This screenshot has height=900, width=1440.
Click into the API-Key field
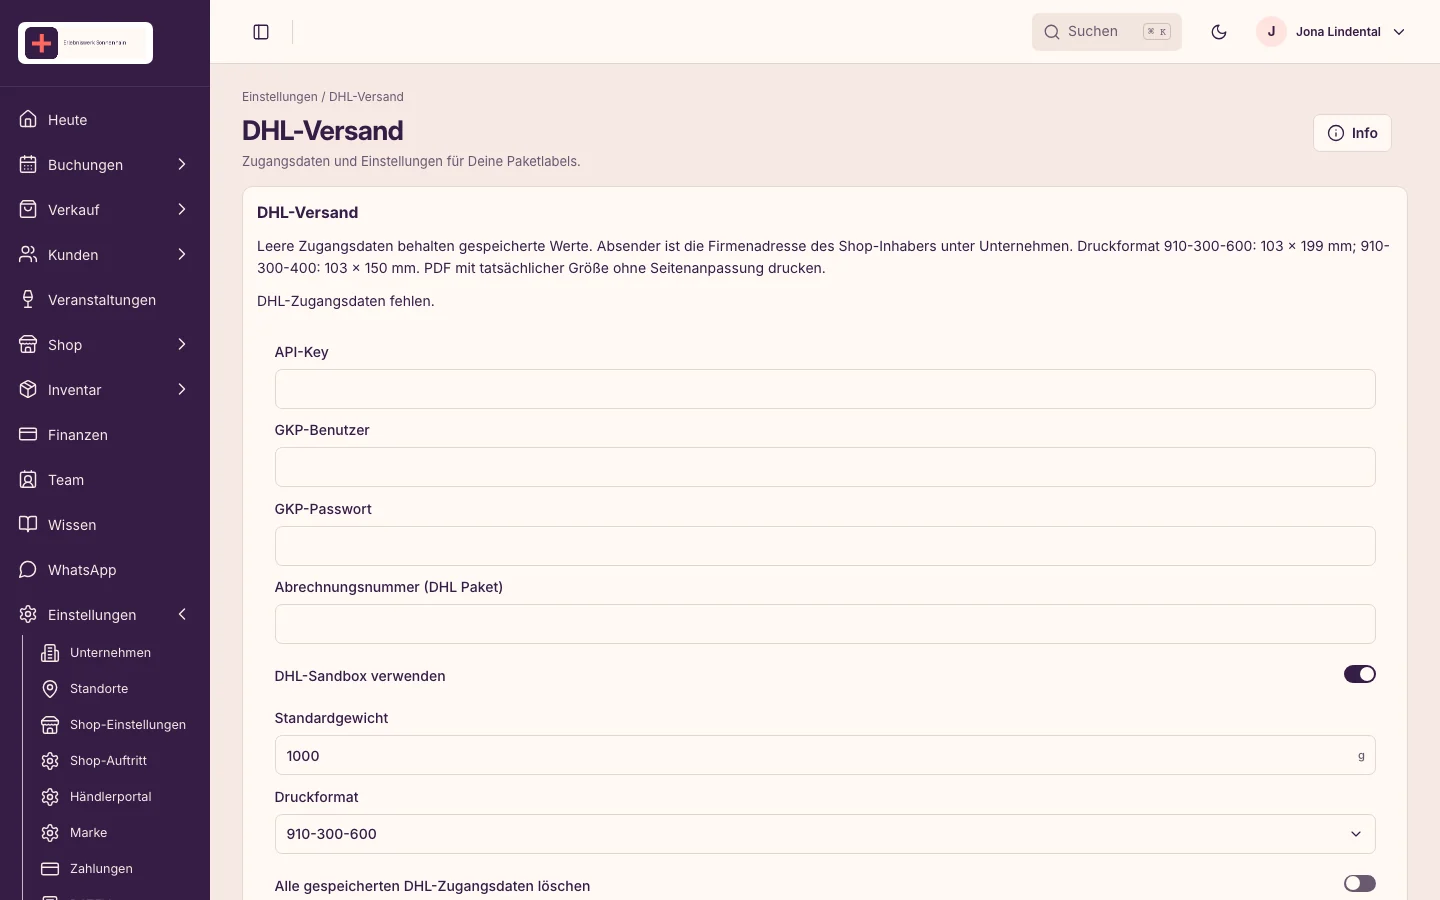(x=825, y=389)
